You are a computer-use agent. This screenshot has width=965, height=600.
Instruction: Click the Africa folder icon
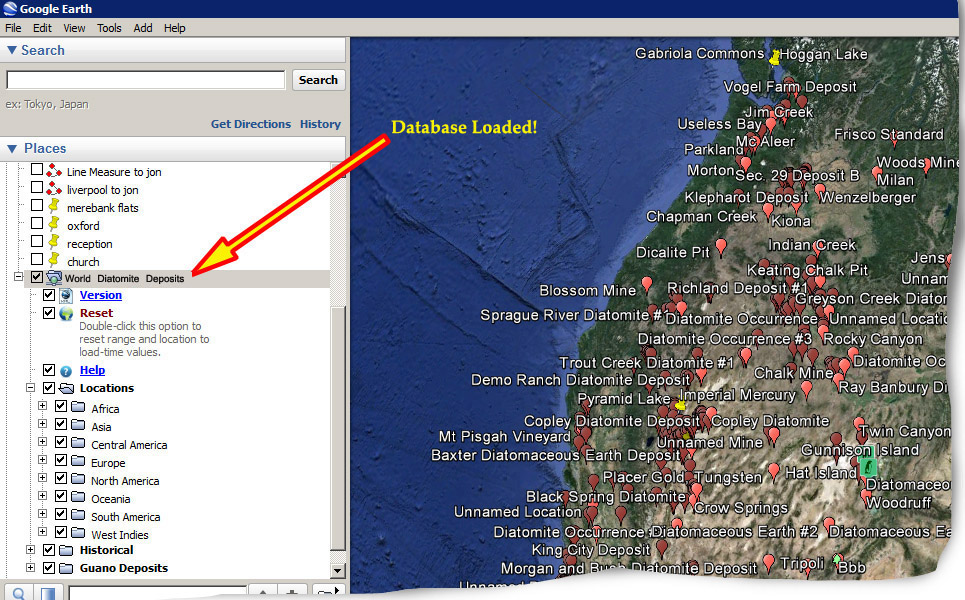tap(78, 407)
